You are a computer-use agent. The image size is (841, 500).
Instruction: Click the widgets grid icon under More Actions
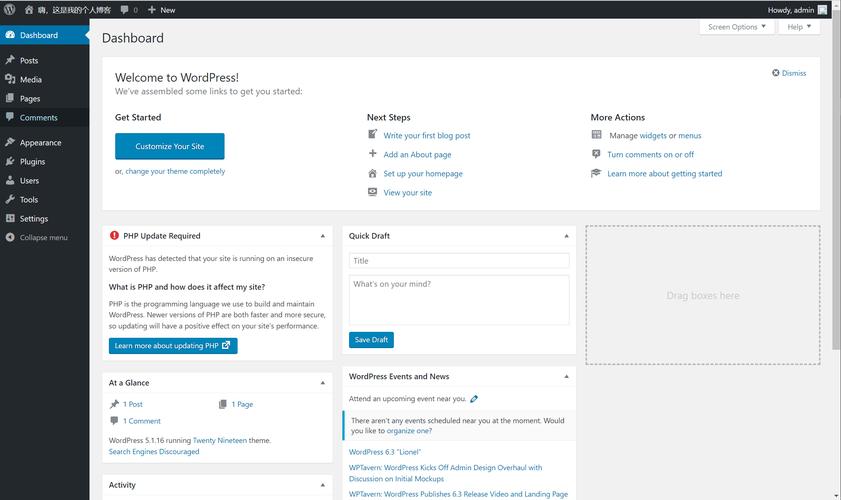[x=596, y=135]
